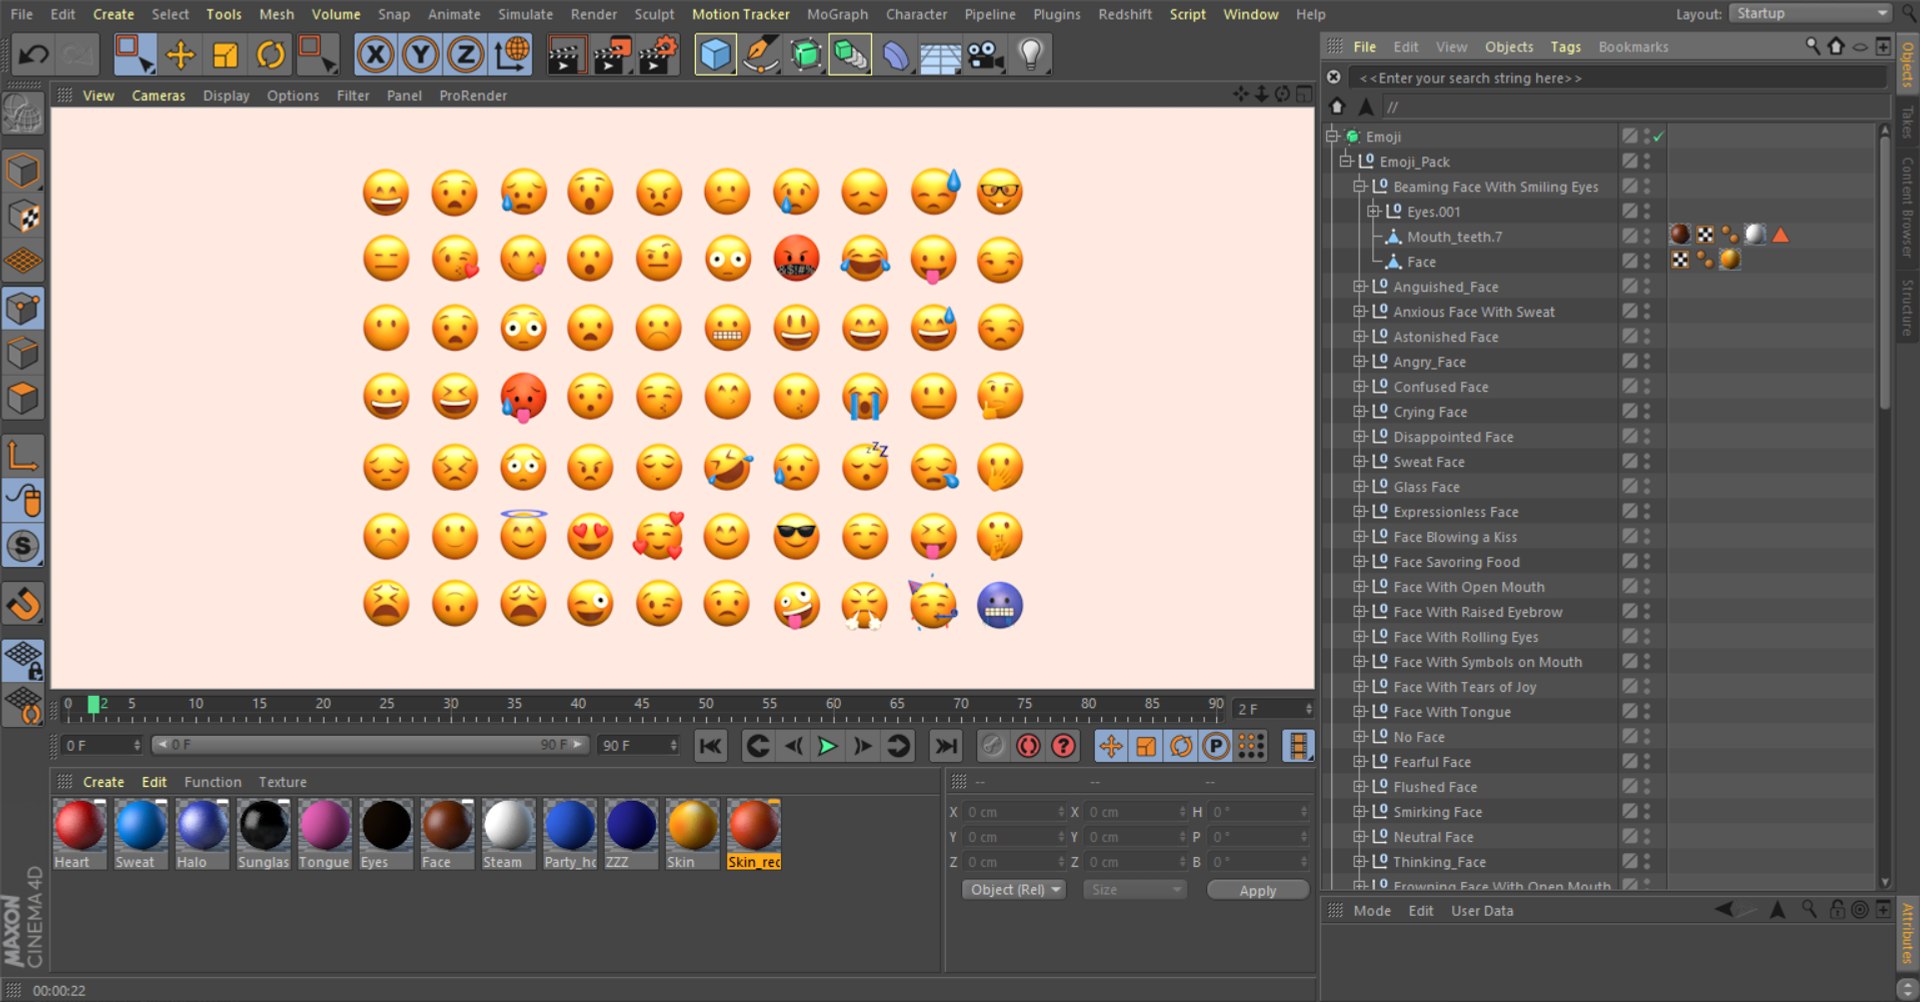Open the Motion Tracker menu

point(741,14)
